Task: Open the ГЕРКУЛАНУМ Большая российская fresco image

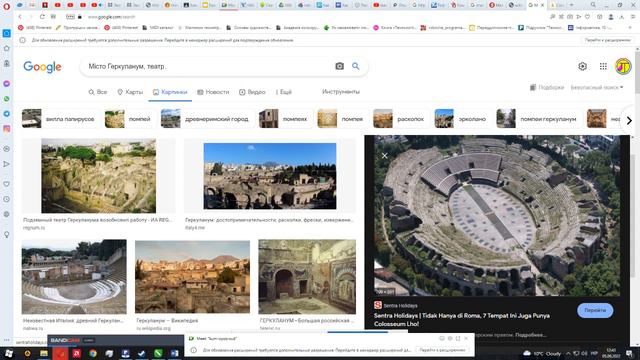Action: tap(307, 276)
